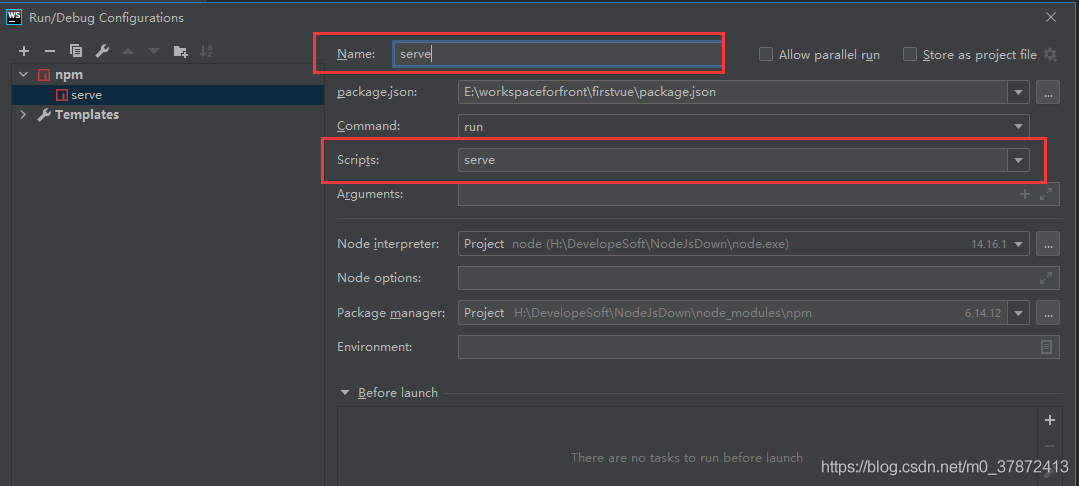
Task: Select the serve configuration in tree
Action: [x=168, y=95]
